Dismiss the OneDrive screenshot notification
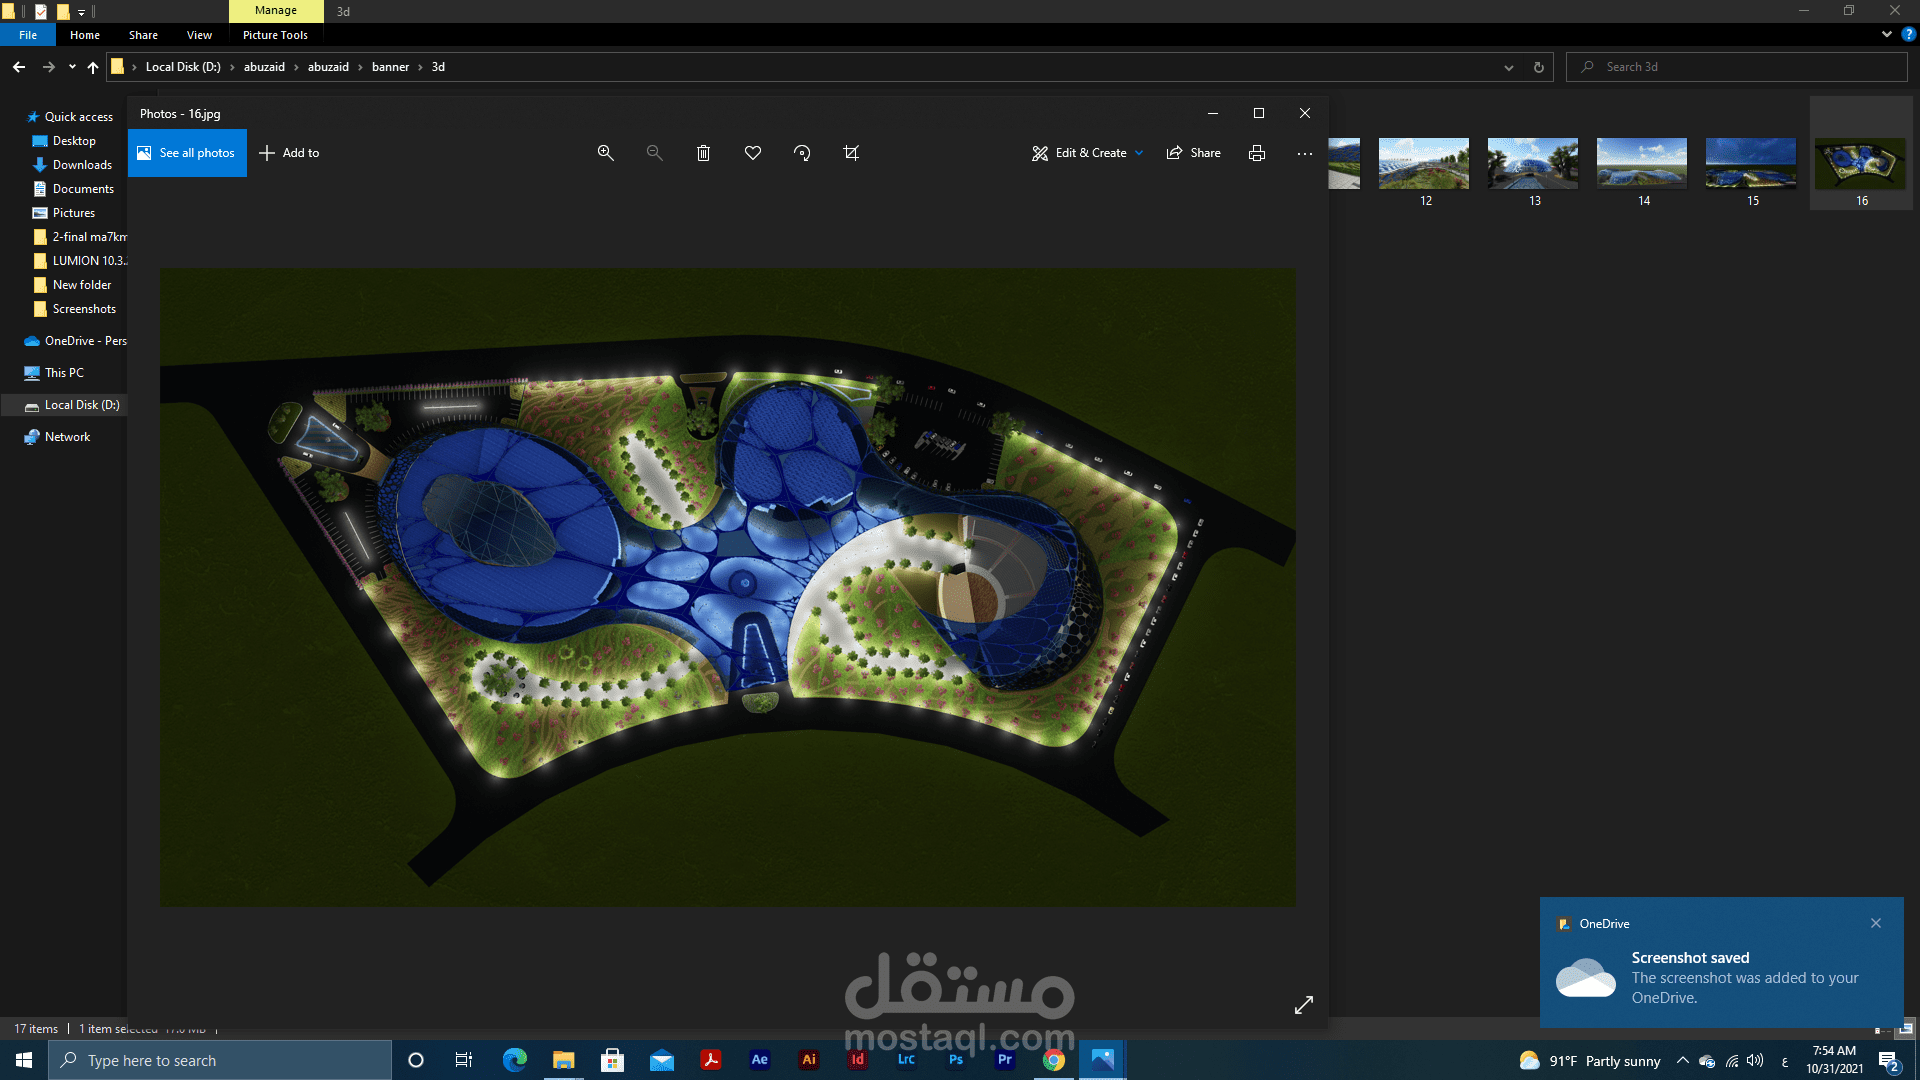This screenshot has width=1920, height=1080. pyautogui.click(x=1876, y=923)
